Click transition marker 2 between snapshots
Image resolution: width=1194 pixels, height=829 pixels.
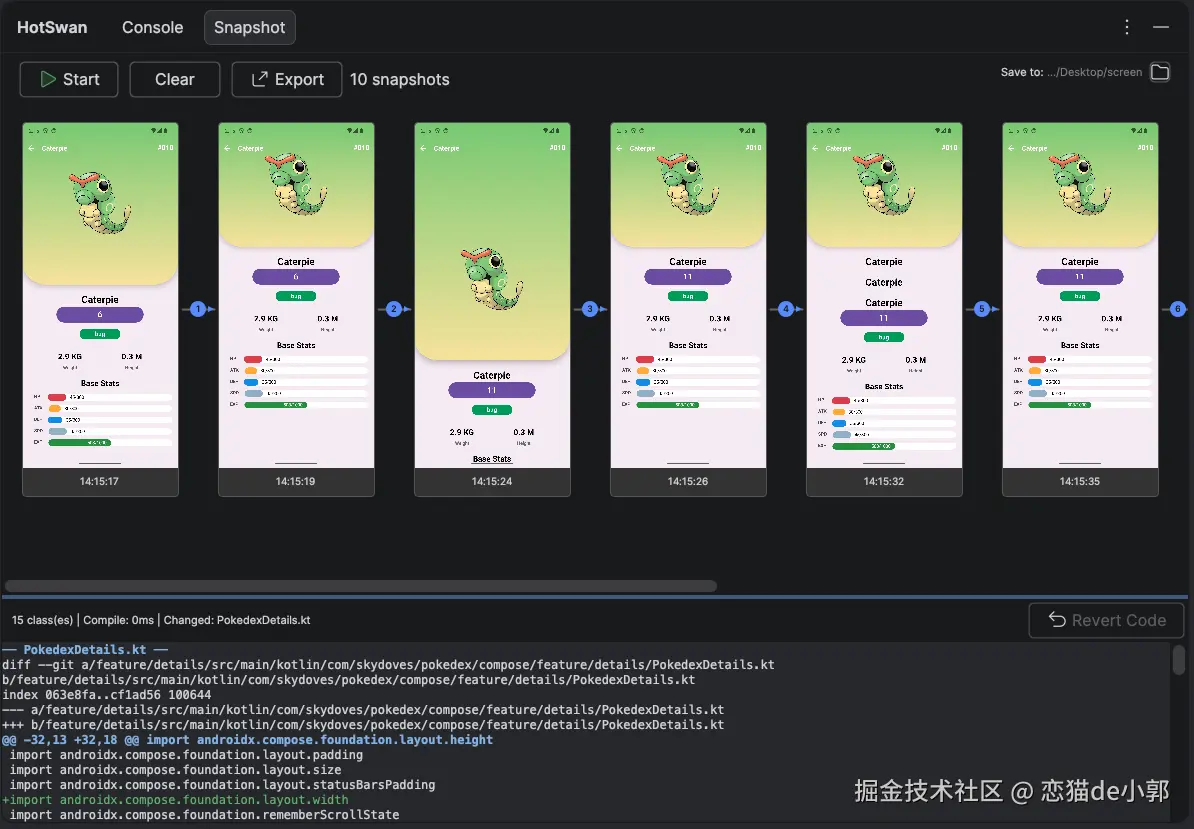[394, 309]
